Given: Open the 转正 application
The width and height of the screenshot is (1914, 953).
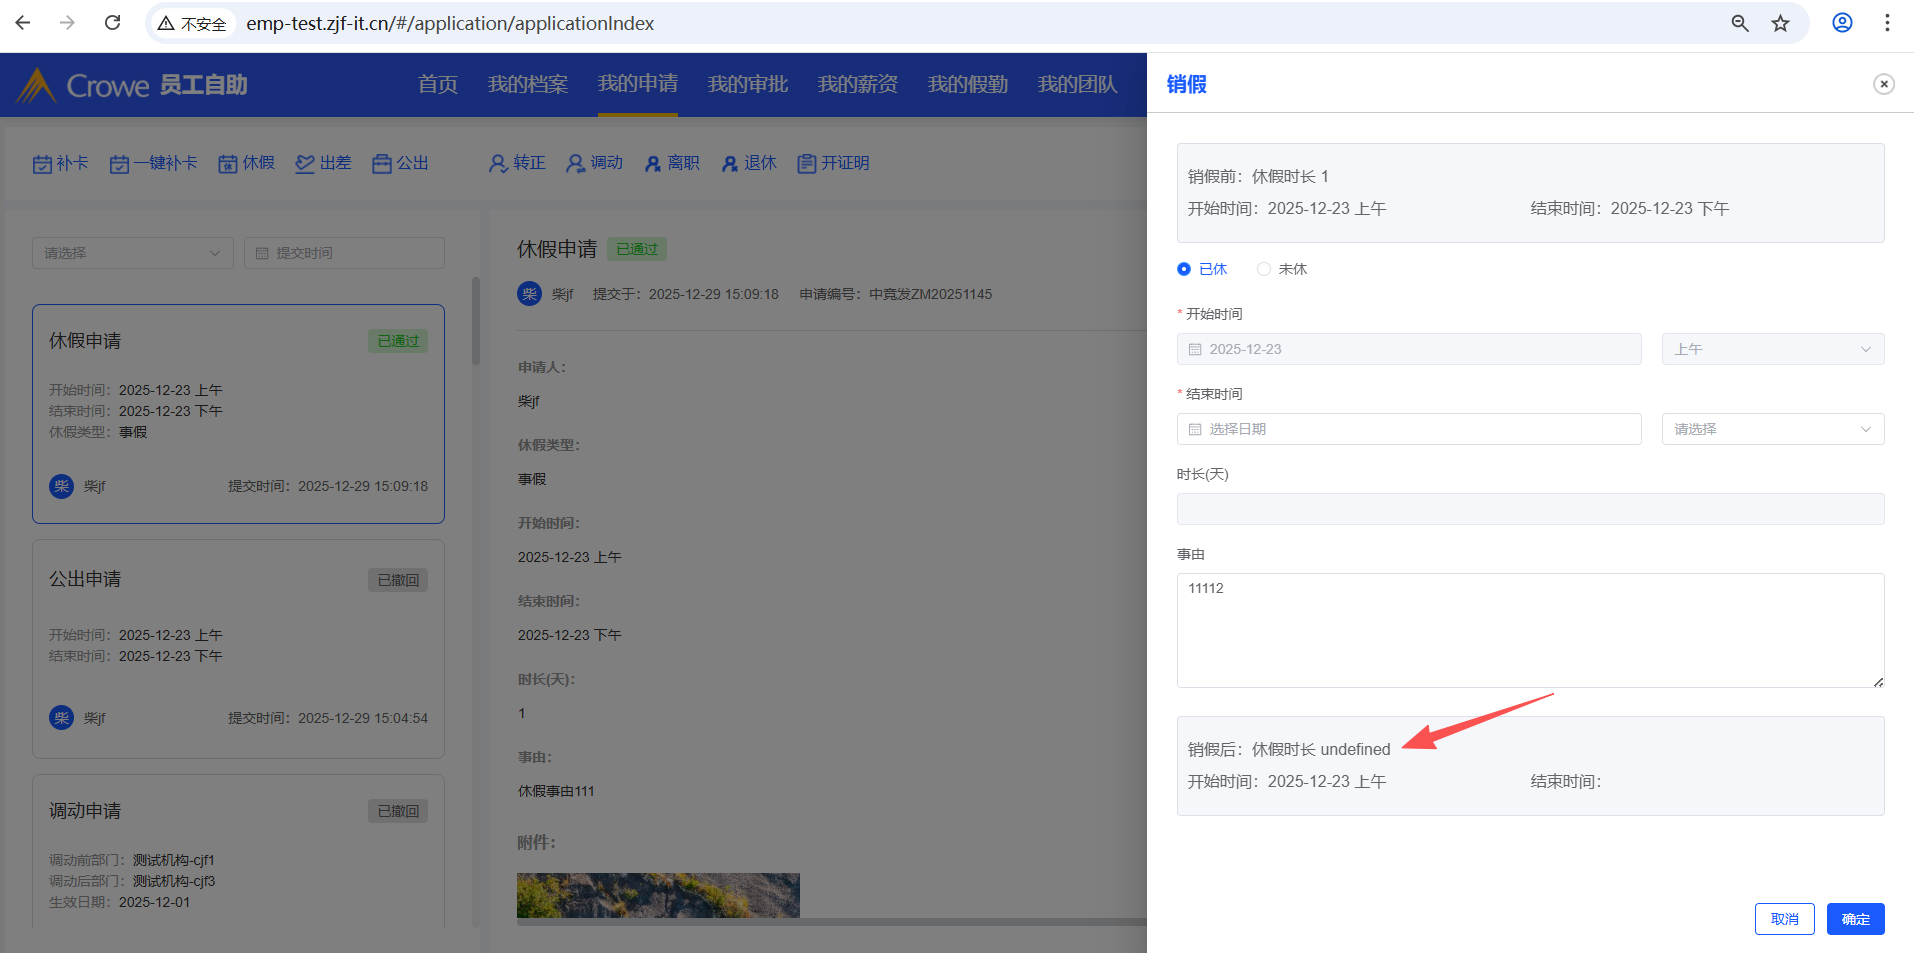Looking at the screenshot, I should [x=517, y=163].
